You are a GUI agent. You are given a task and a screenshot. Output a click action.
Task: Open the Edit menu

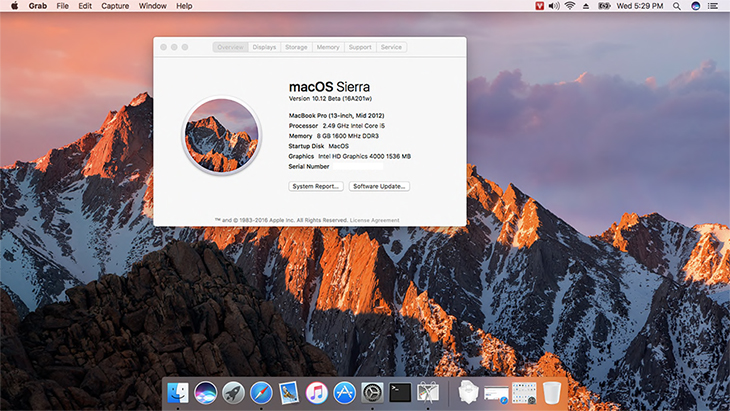pos(85,6)
